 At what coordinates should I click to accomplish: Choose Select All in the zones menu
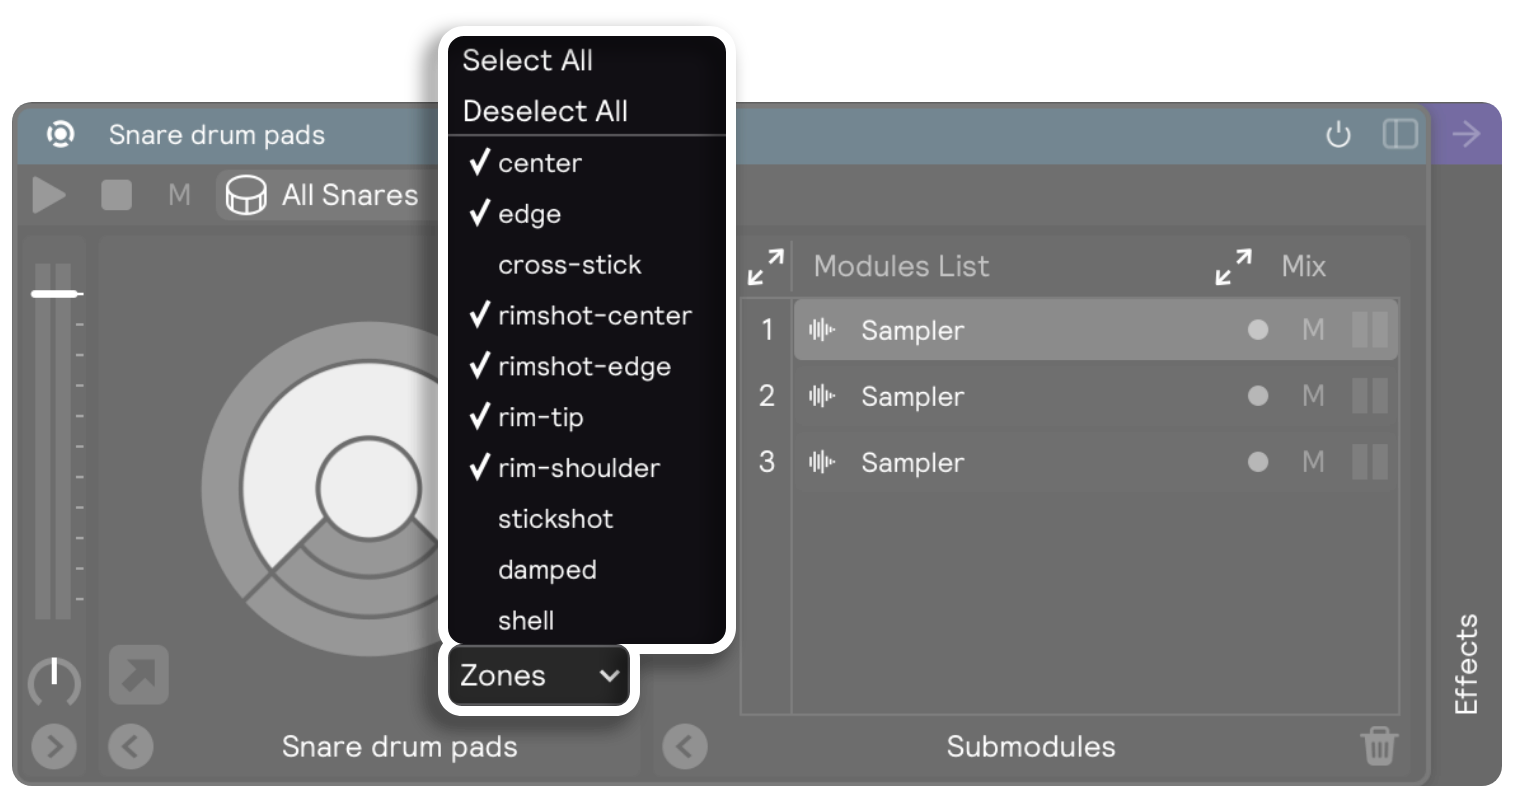(528, 61)
